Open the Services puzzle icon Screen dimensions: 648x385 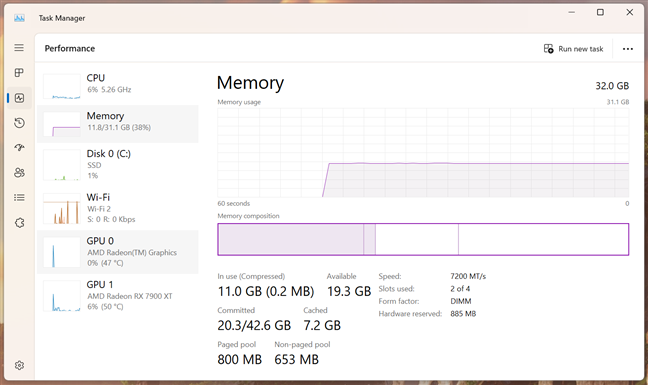tap(19, 223)
